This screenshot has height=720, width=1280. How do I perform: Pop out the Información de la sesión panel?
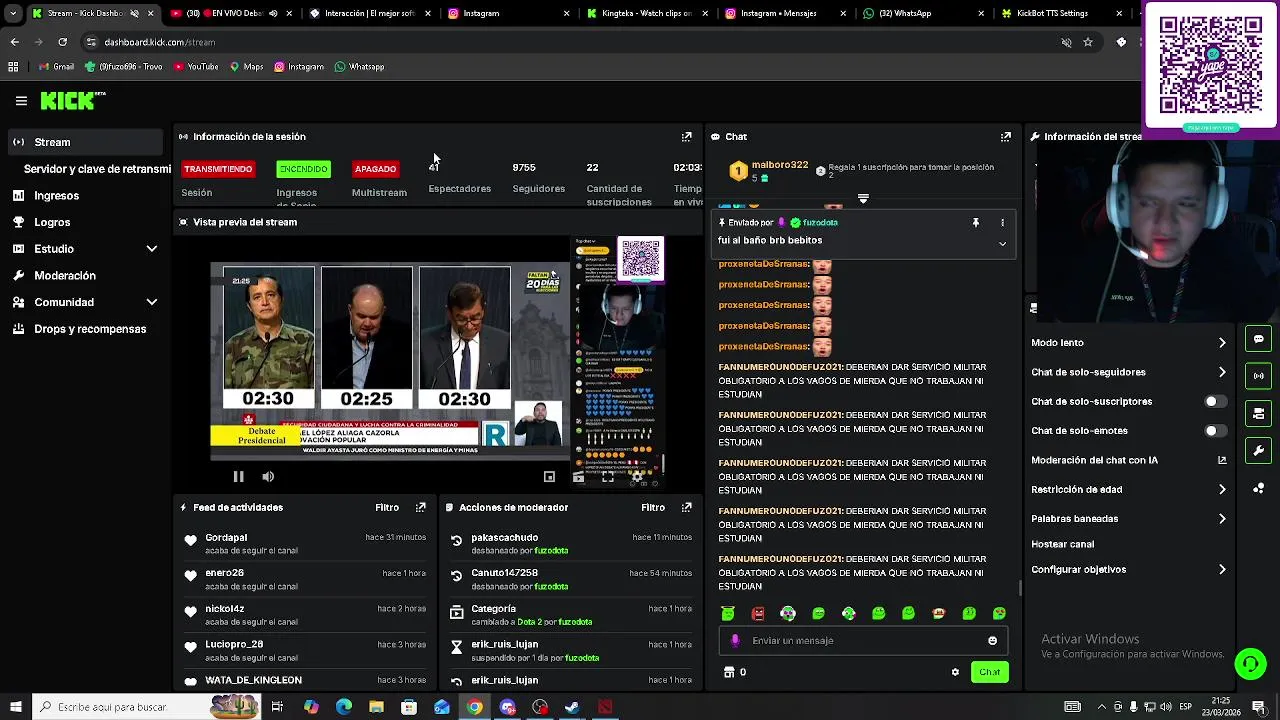tap(686, 137)
